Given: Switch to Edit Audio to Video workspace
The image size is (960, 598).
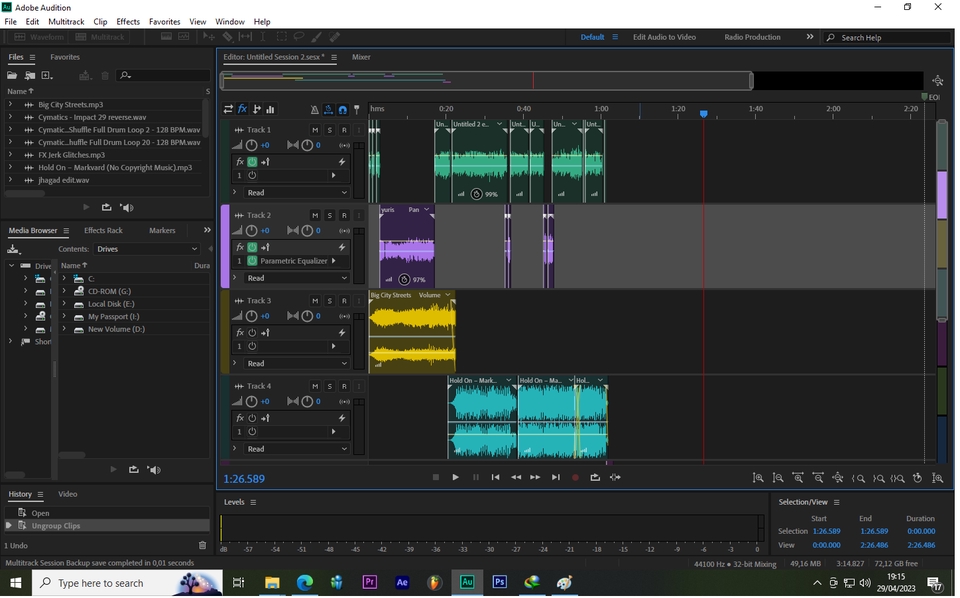Looking at the screenshot, I should point(664,37).
